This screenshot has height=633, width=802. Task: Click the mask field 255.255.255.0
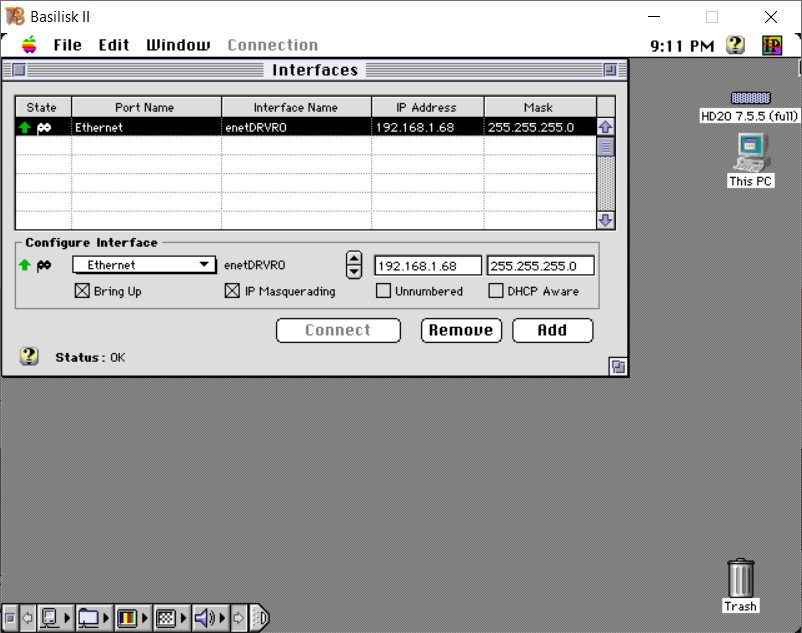point(540,266)
